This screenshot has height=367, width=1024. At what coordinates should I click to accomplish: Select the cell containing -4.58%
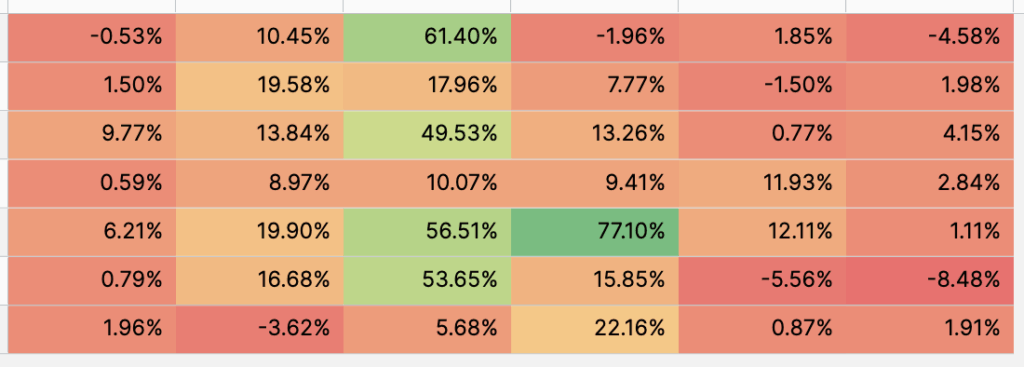[929, 37]
